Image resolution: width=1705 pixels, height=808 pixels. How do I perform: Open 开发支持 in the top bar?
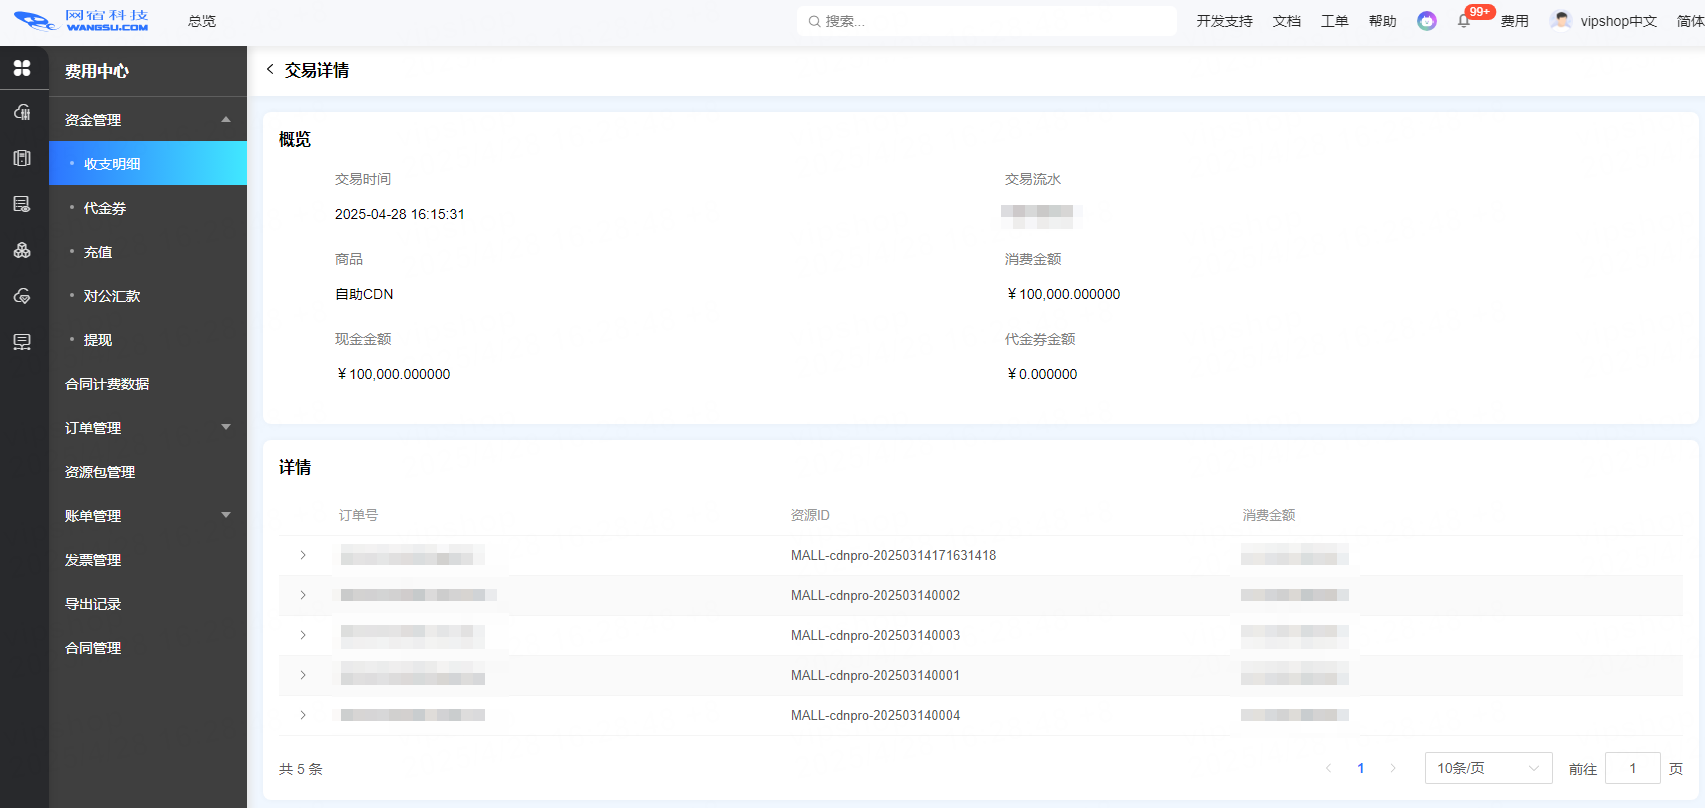point(1224,21)
